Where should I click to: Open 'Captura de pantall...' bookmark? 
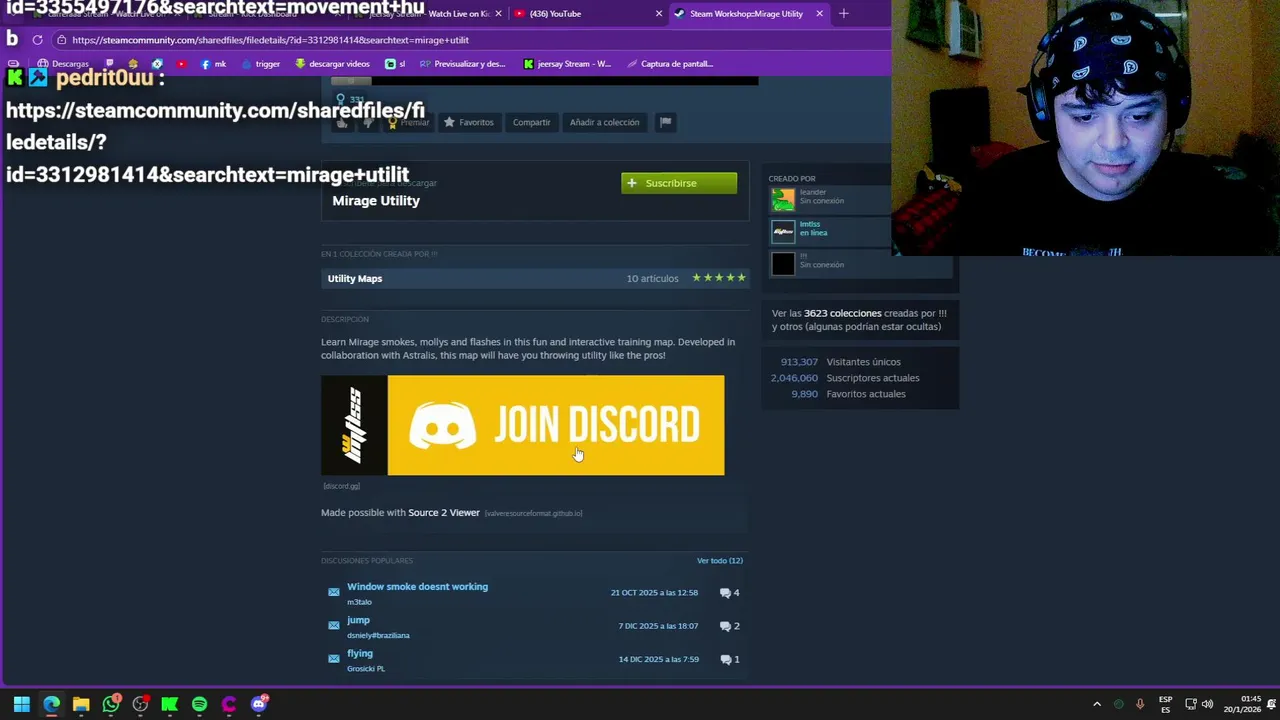670,64
